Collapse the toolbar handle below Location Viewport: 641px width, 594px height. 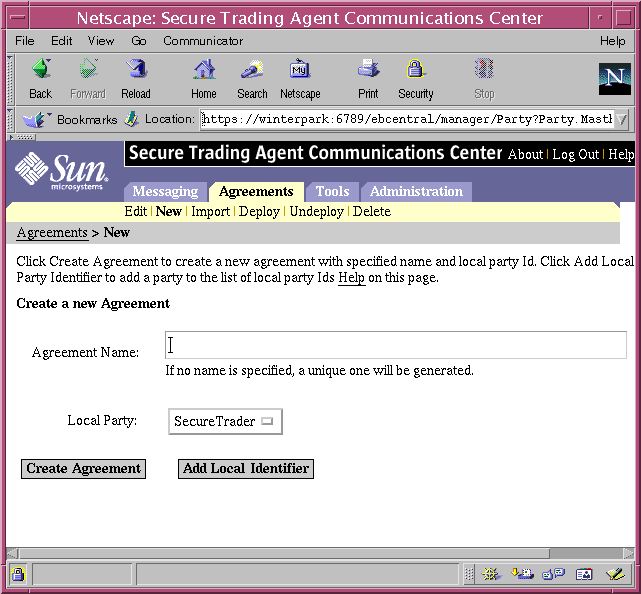pyautogui.click(x=22, y=137)
